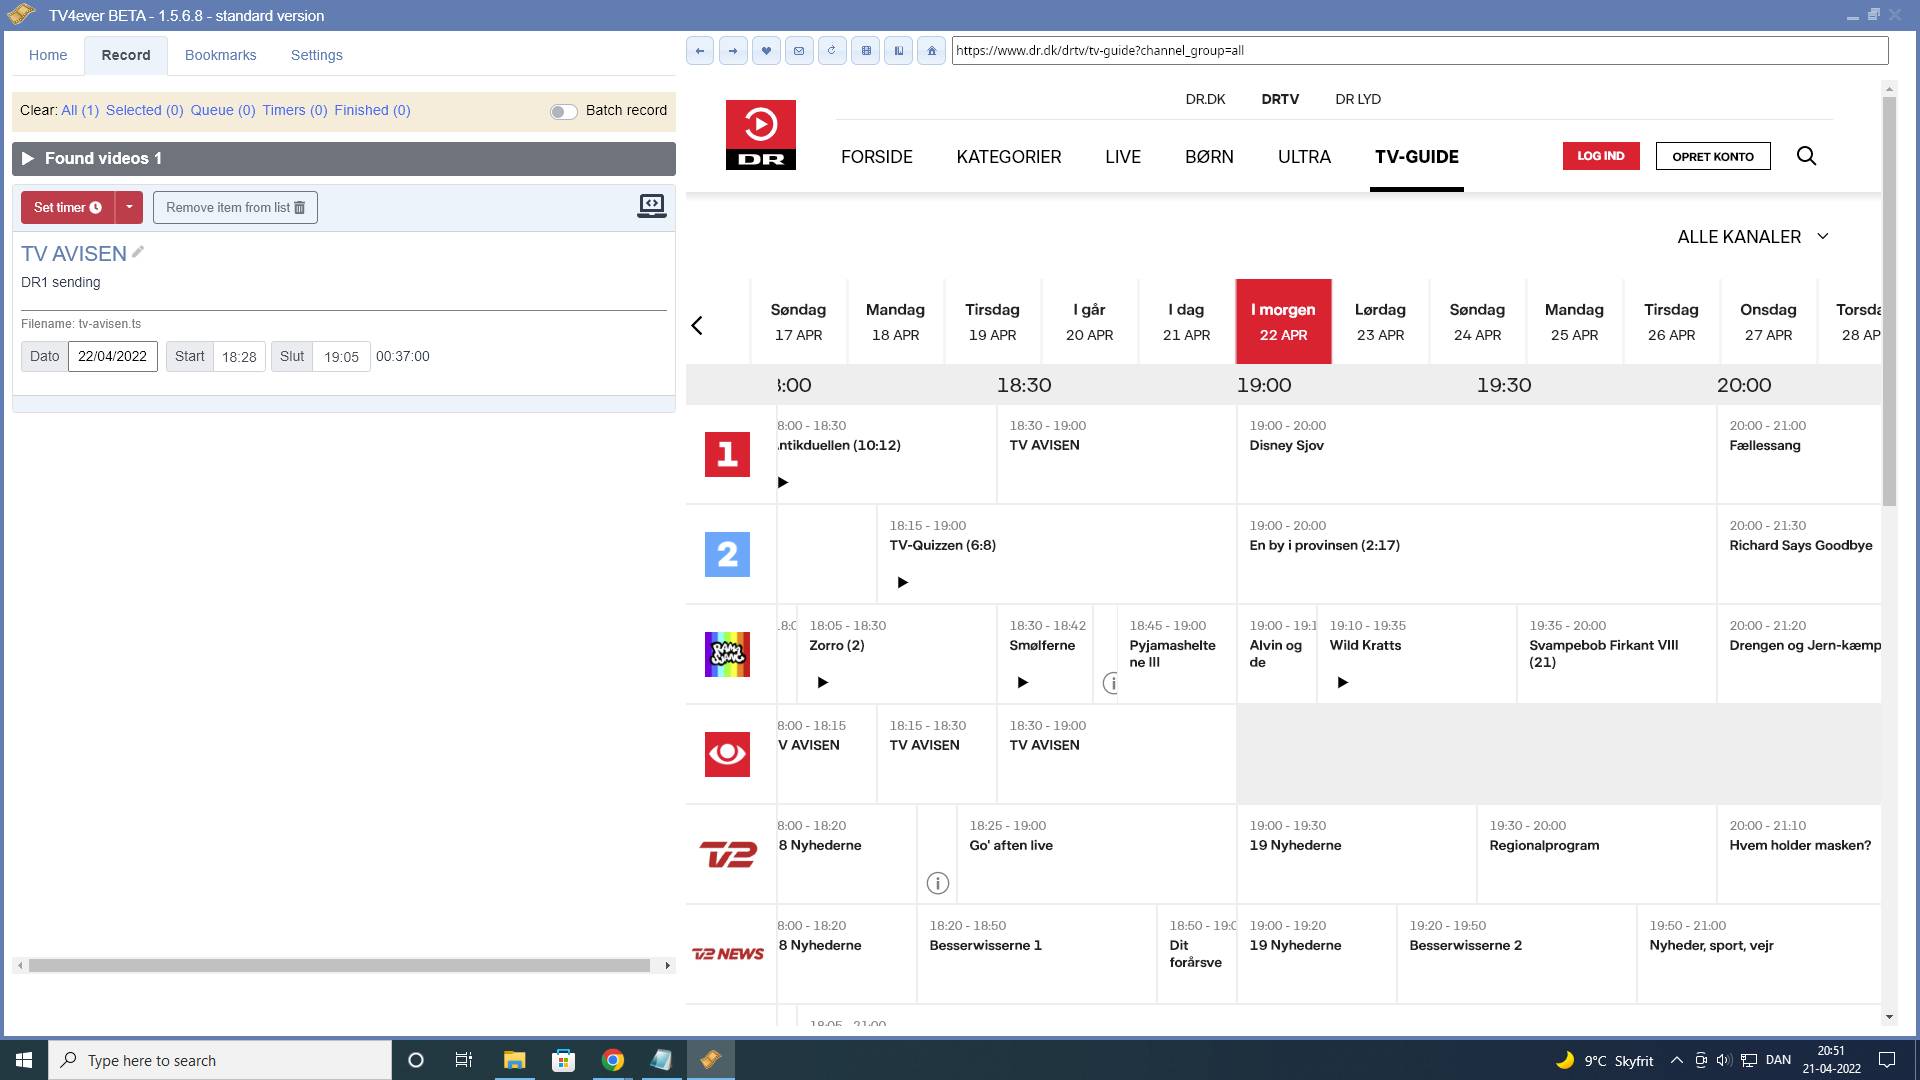This screenshot has width=1920, height=1080.
Task: Switch to the Home tab
Action: click(48, 55)
